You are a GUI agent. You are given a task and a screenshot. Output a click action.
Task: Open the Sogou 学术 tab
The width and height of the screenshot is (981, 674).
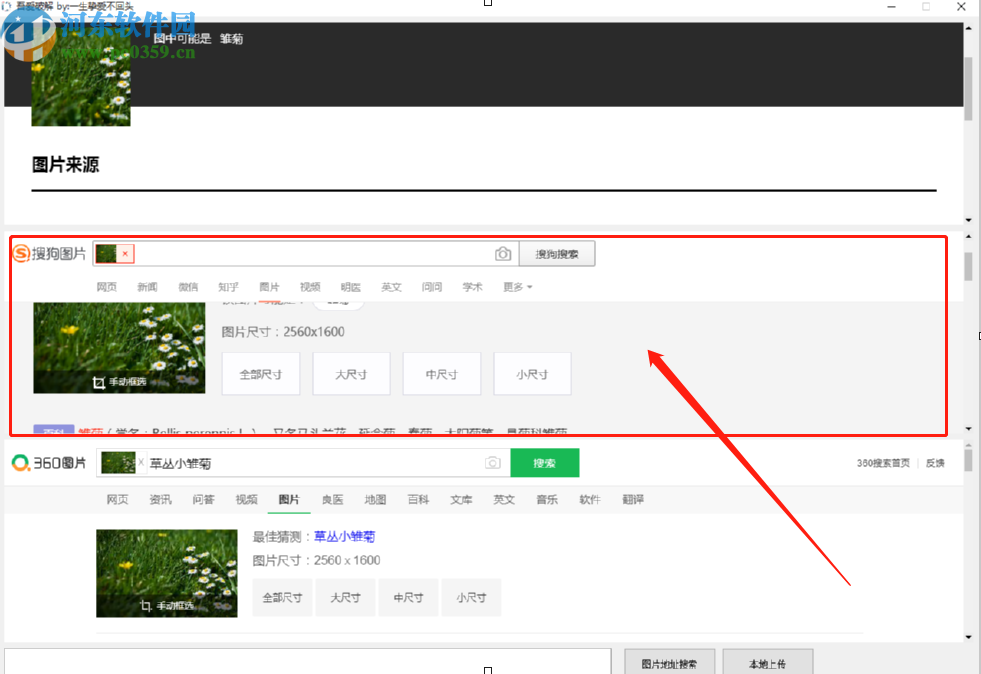[x=472, y=287]
